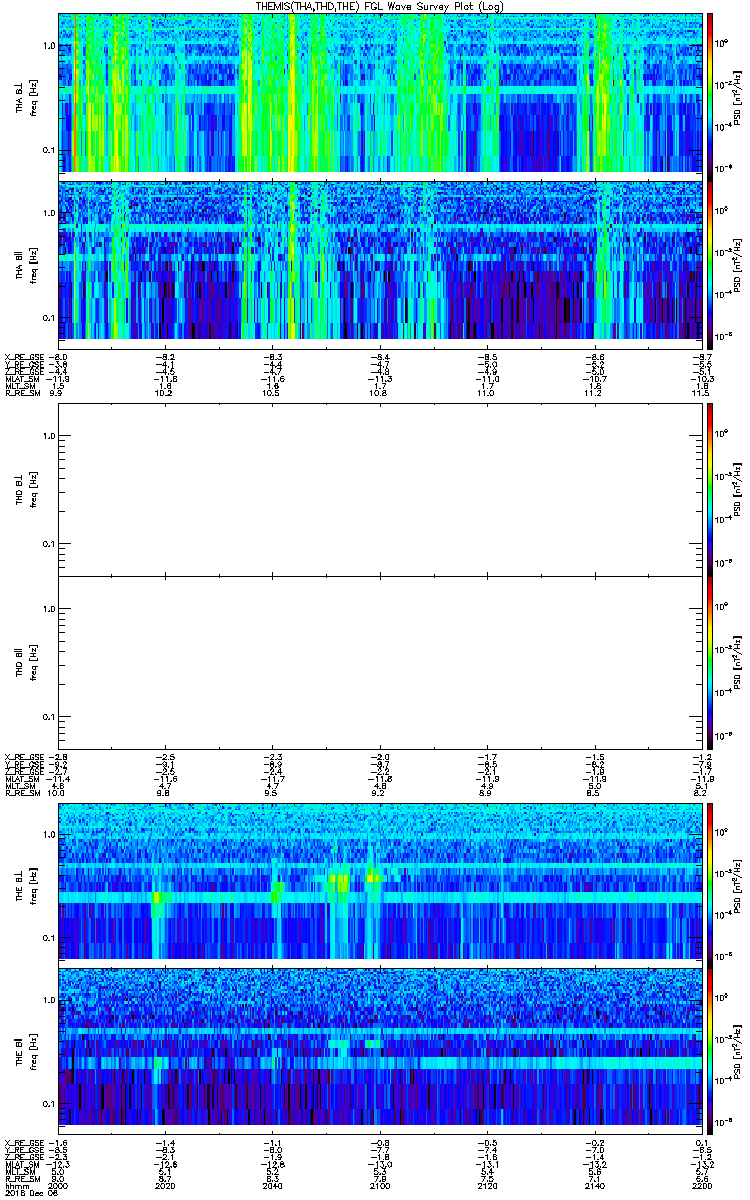750x1200 pixels.
Task: Click the plot title "THEMIS(THA,THD,THE) FGL Wave Survey Plot (Log)"
Action: point(381,6)
